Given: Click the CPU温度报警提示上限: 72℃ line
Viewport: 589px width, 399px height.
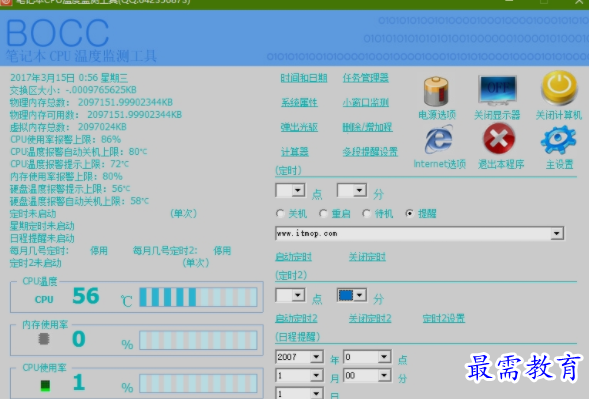Looking at the screenshot, I should click(x=69, y=164).
